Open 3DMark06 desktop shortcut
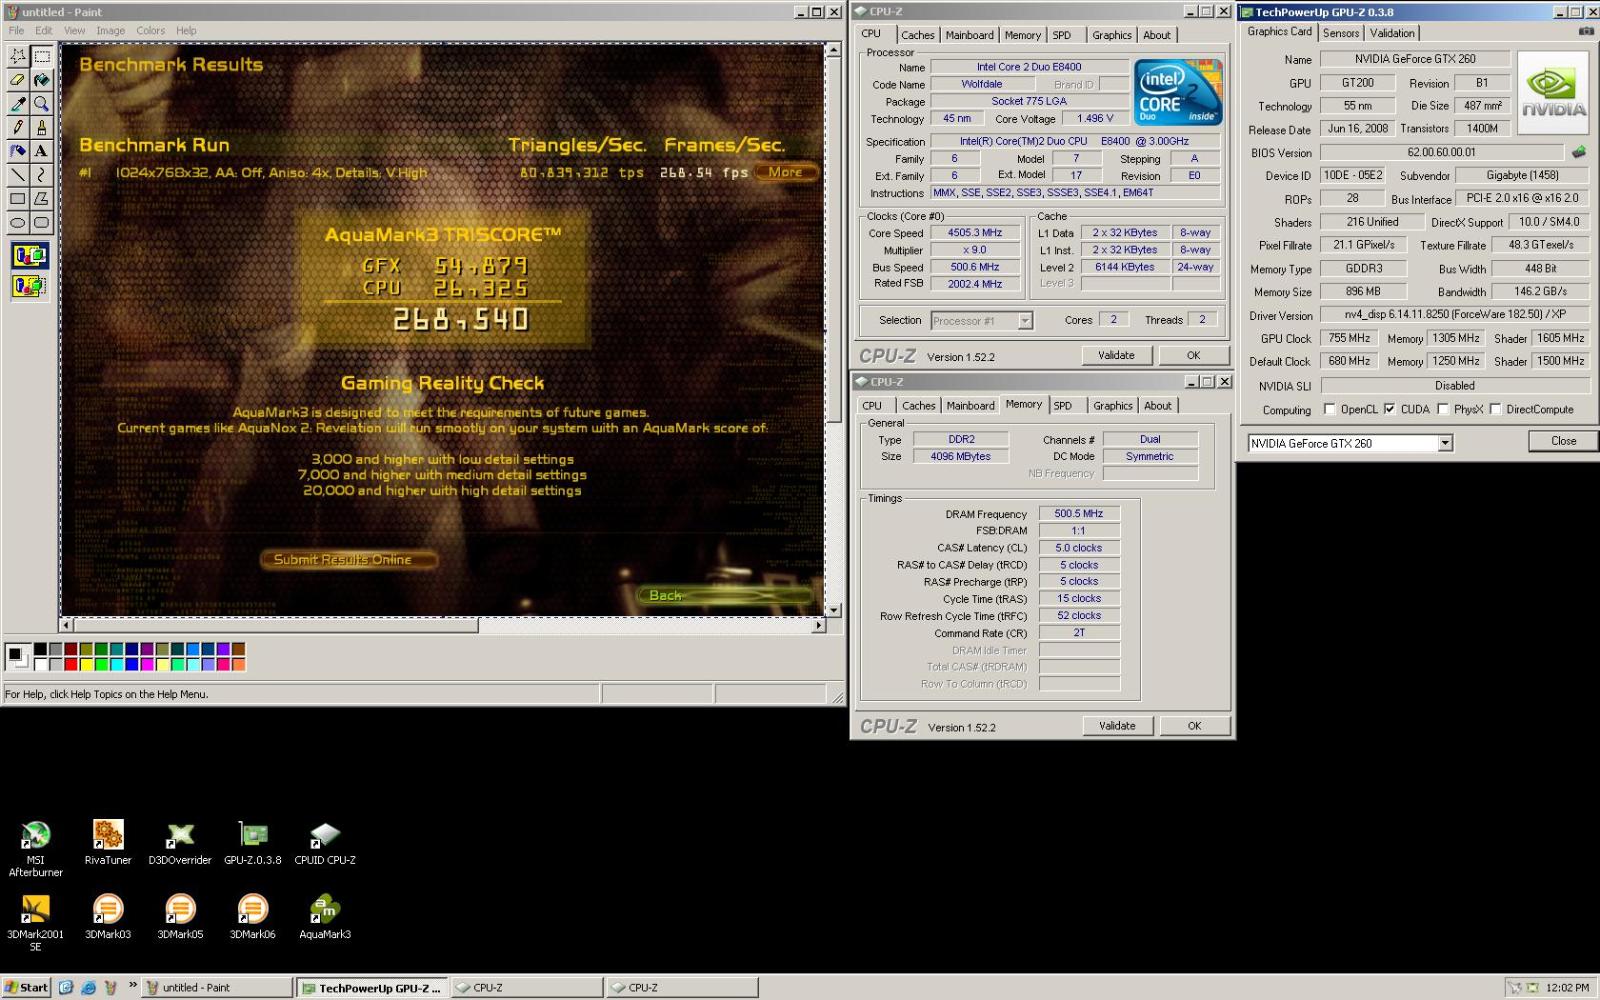Image resolution: width=1600 pixels, height=1000 pixels. tap(253, 917)
